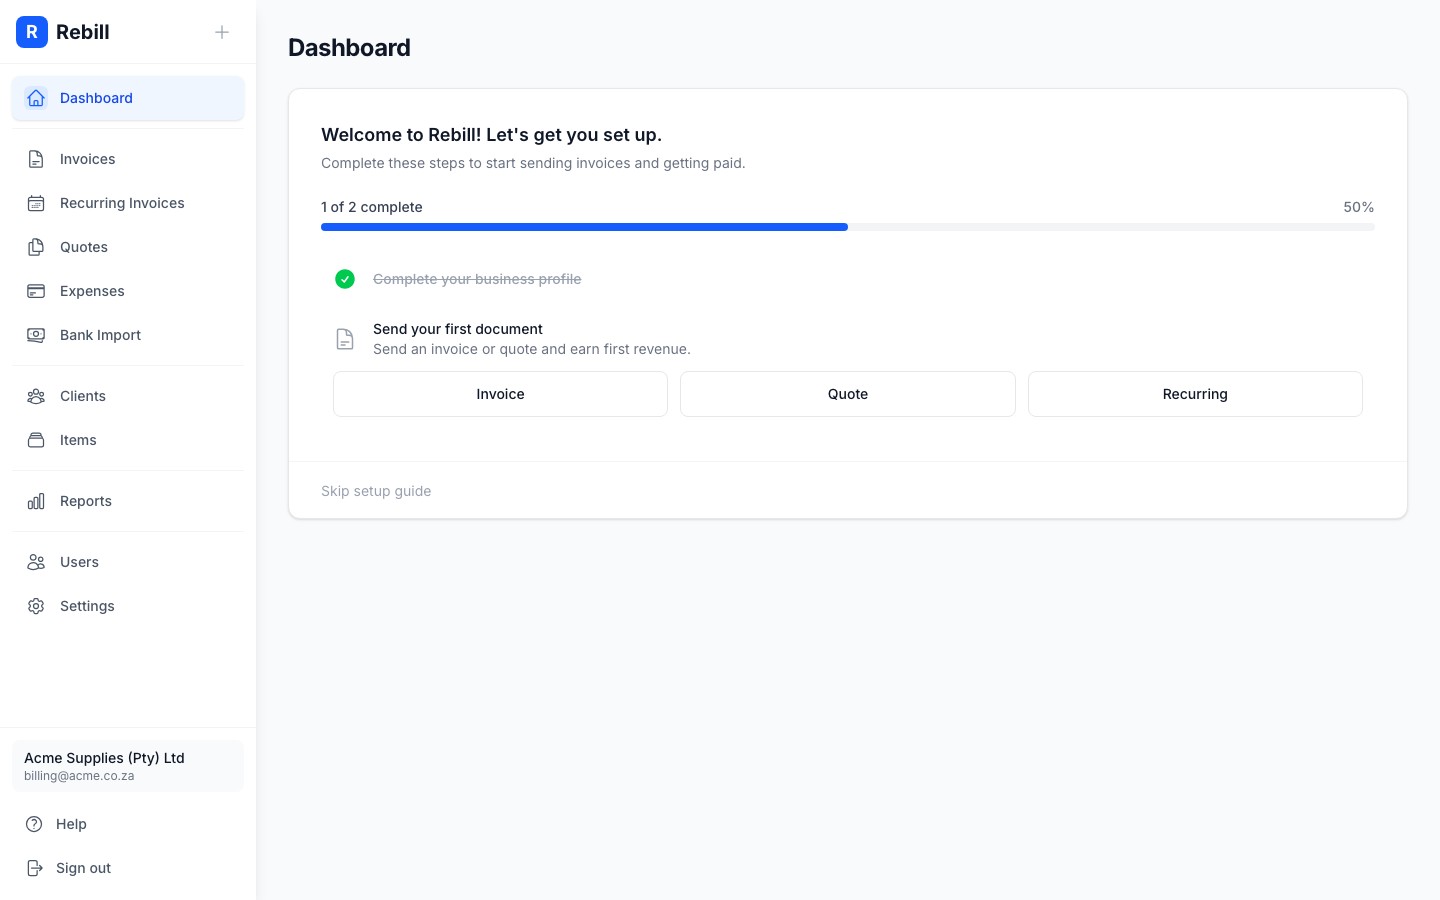
Task: Click the 'Dashboard' page heading
Action: (349, 48)
